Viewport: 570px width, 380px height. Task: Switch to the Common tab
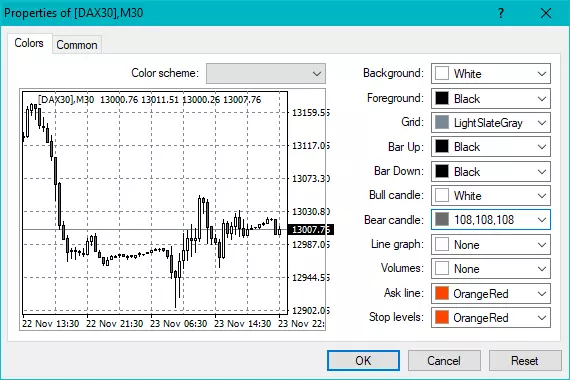(77, 45)
